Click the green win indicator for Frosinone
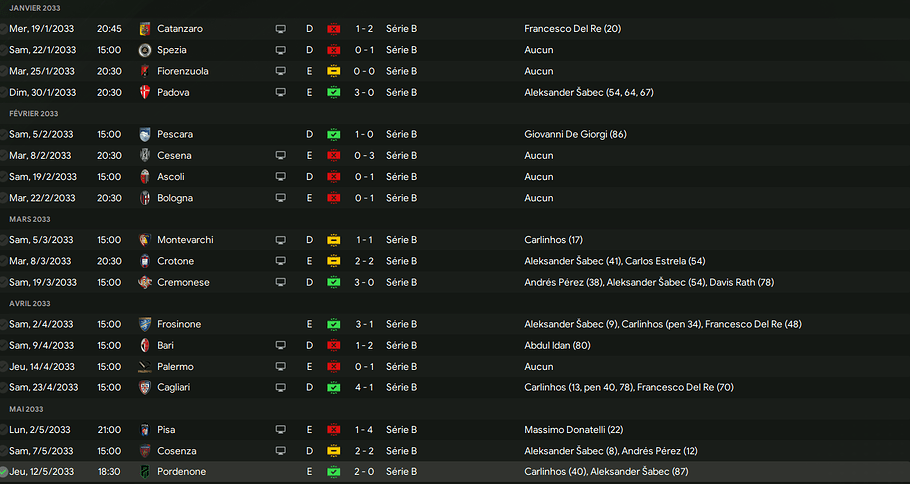910x484 pixels. coord(334,324)
